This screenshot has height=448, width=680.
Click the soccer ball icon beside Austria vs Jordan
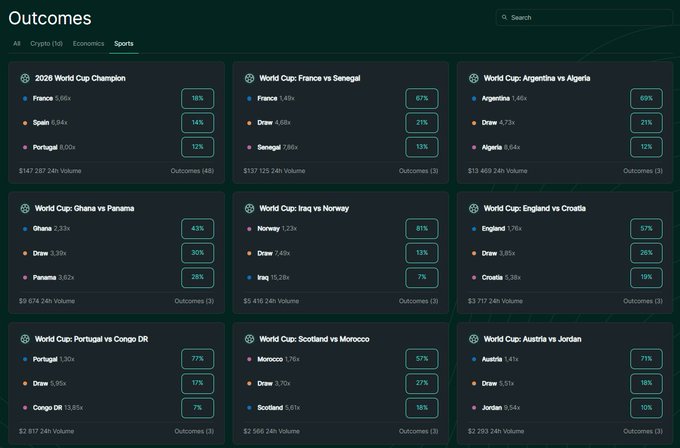click(474, 339)
